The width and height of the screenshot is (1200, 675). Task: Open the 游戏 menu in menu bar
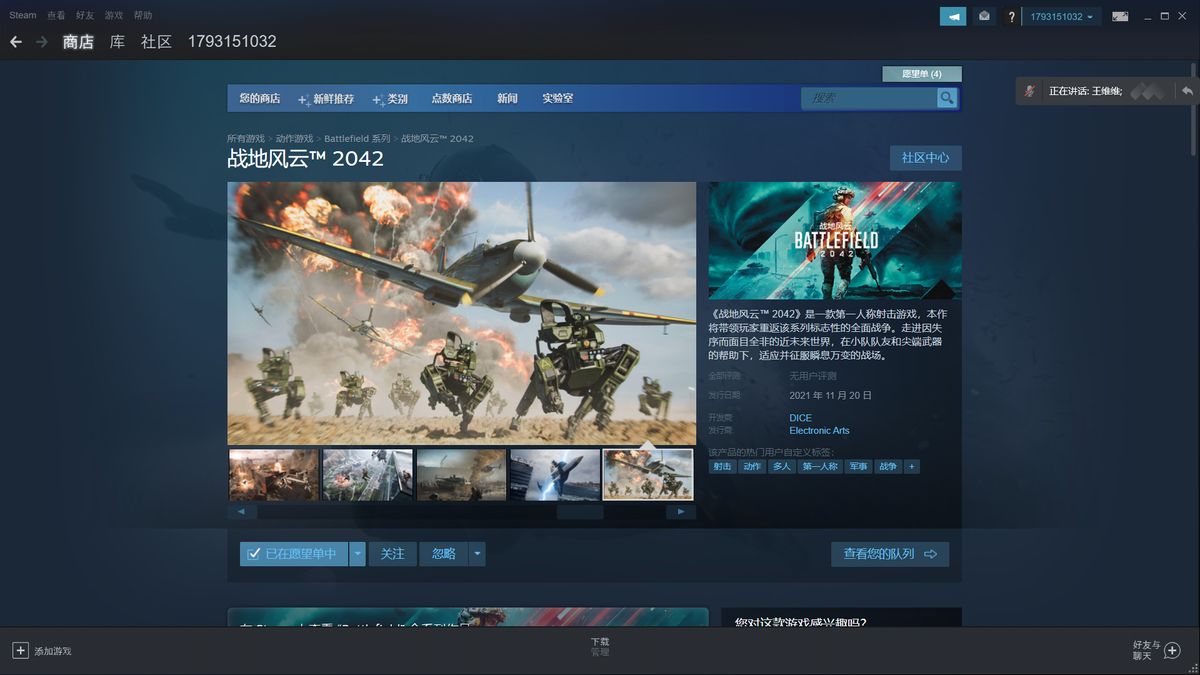click(x=114, y=16)
